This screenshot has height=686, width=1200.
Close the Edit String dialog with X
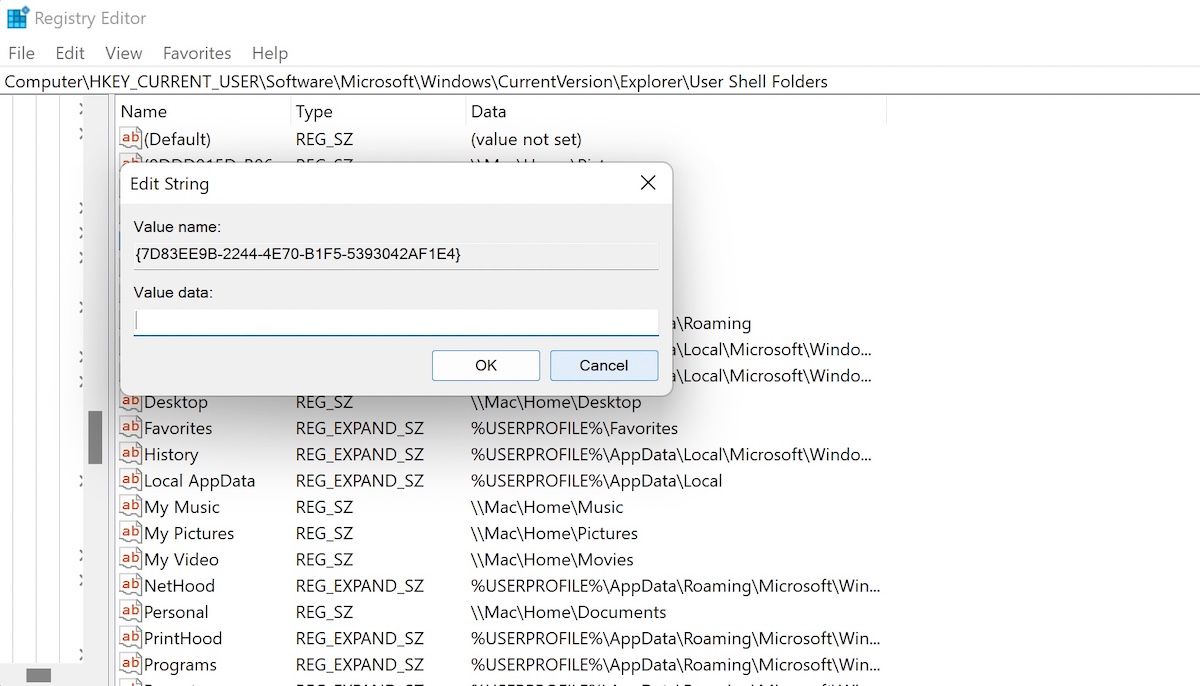(x=648, y=183)
